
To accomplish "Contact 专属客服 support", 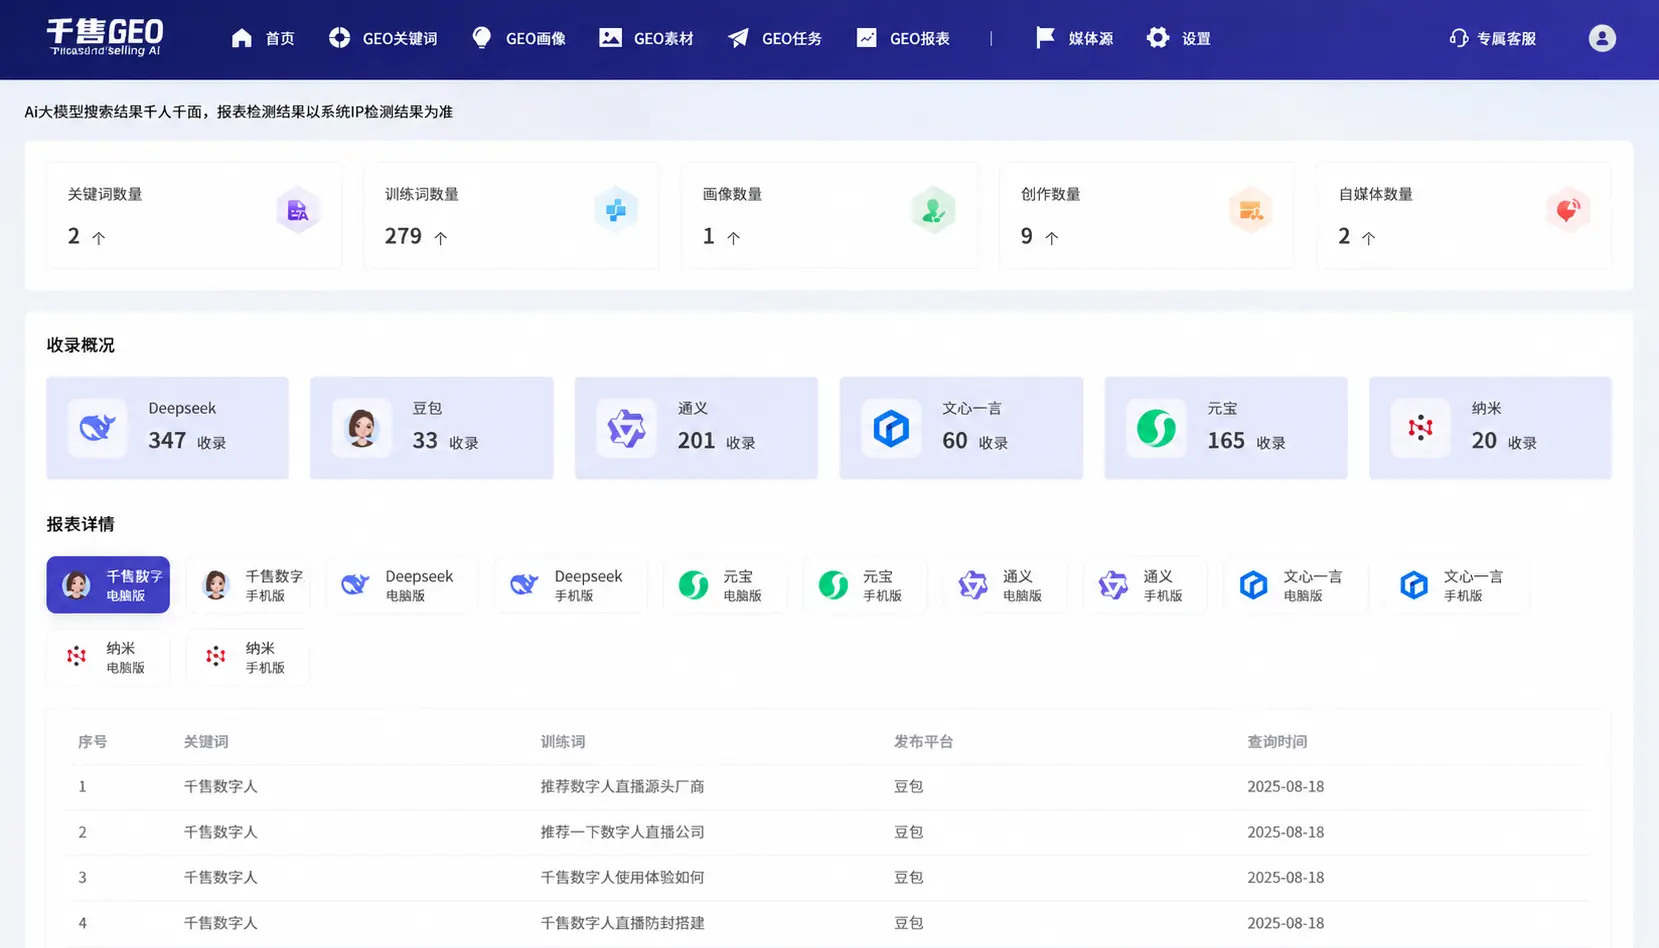I will click(1492, 38).
